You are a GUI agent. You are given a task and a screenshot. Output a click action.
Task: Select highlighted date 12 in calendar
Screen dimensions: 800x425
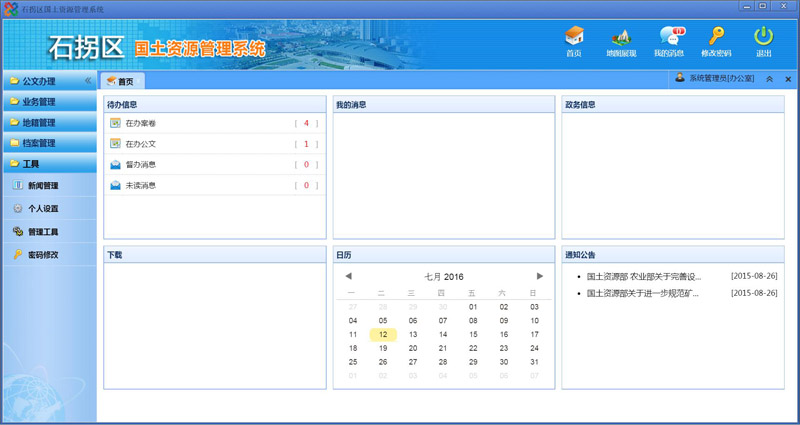(383, 335)
